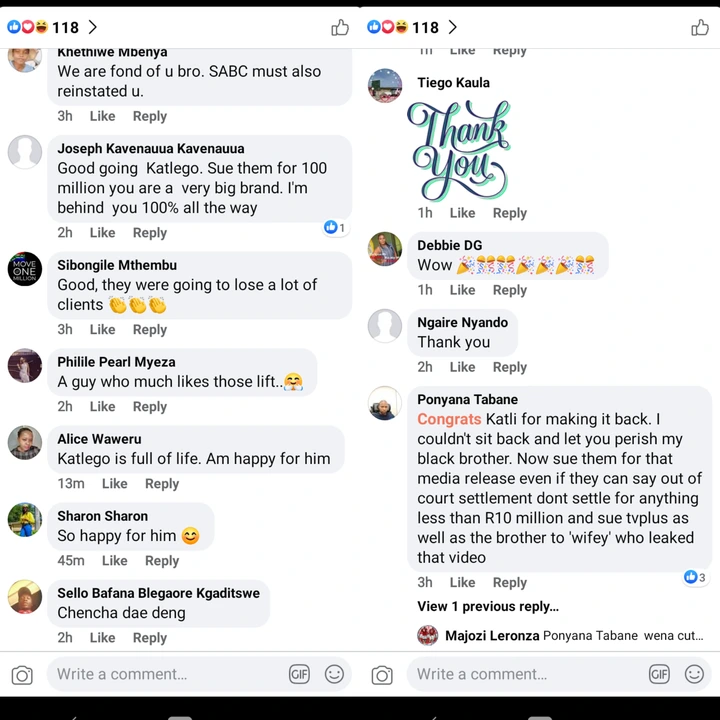The image size is (720, 720).
Task: Reply to Debbie DG's comment
Action: click(x=510, y=290)
